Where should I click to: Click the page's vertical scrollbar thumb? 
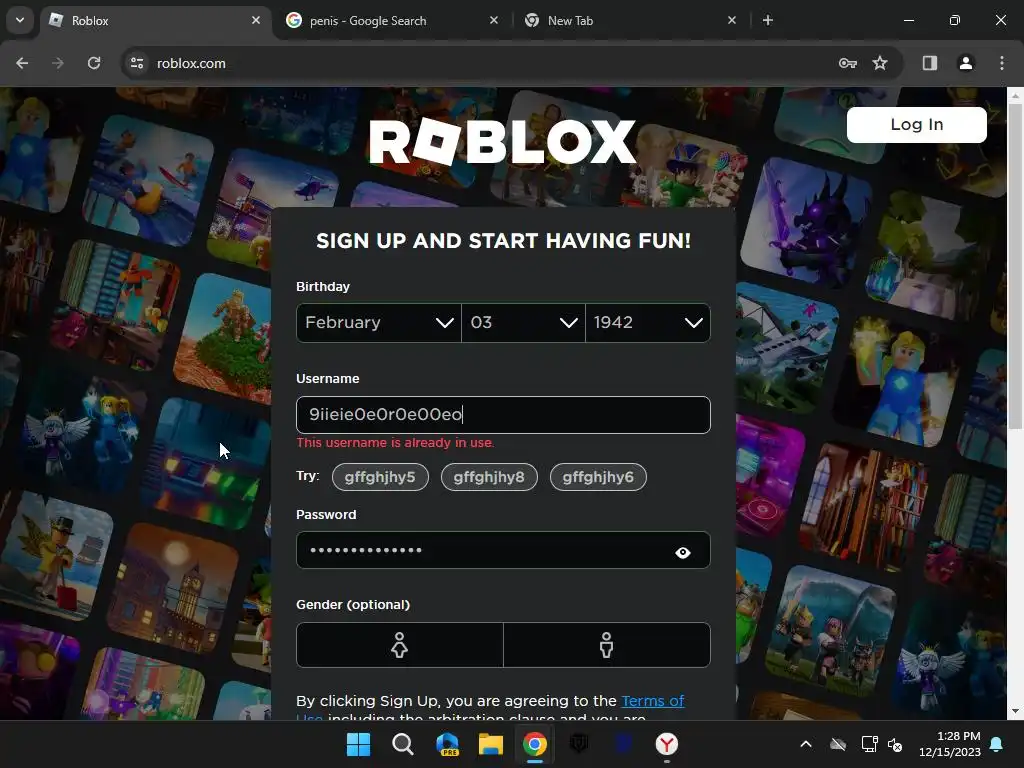(x=1015, y=266)
